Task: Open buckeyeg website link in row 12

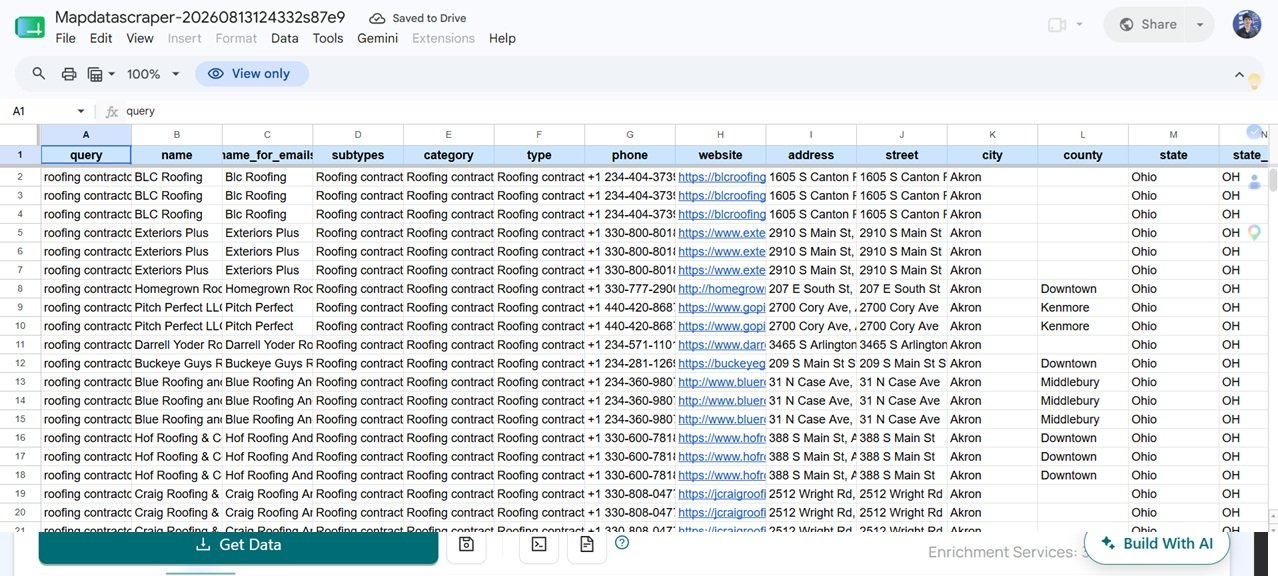Action: click(721, 364)
